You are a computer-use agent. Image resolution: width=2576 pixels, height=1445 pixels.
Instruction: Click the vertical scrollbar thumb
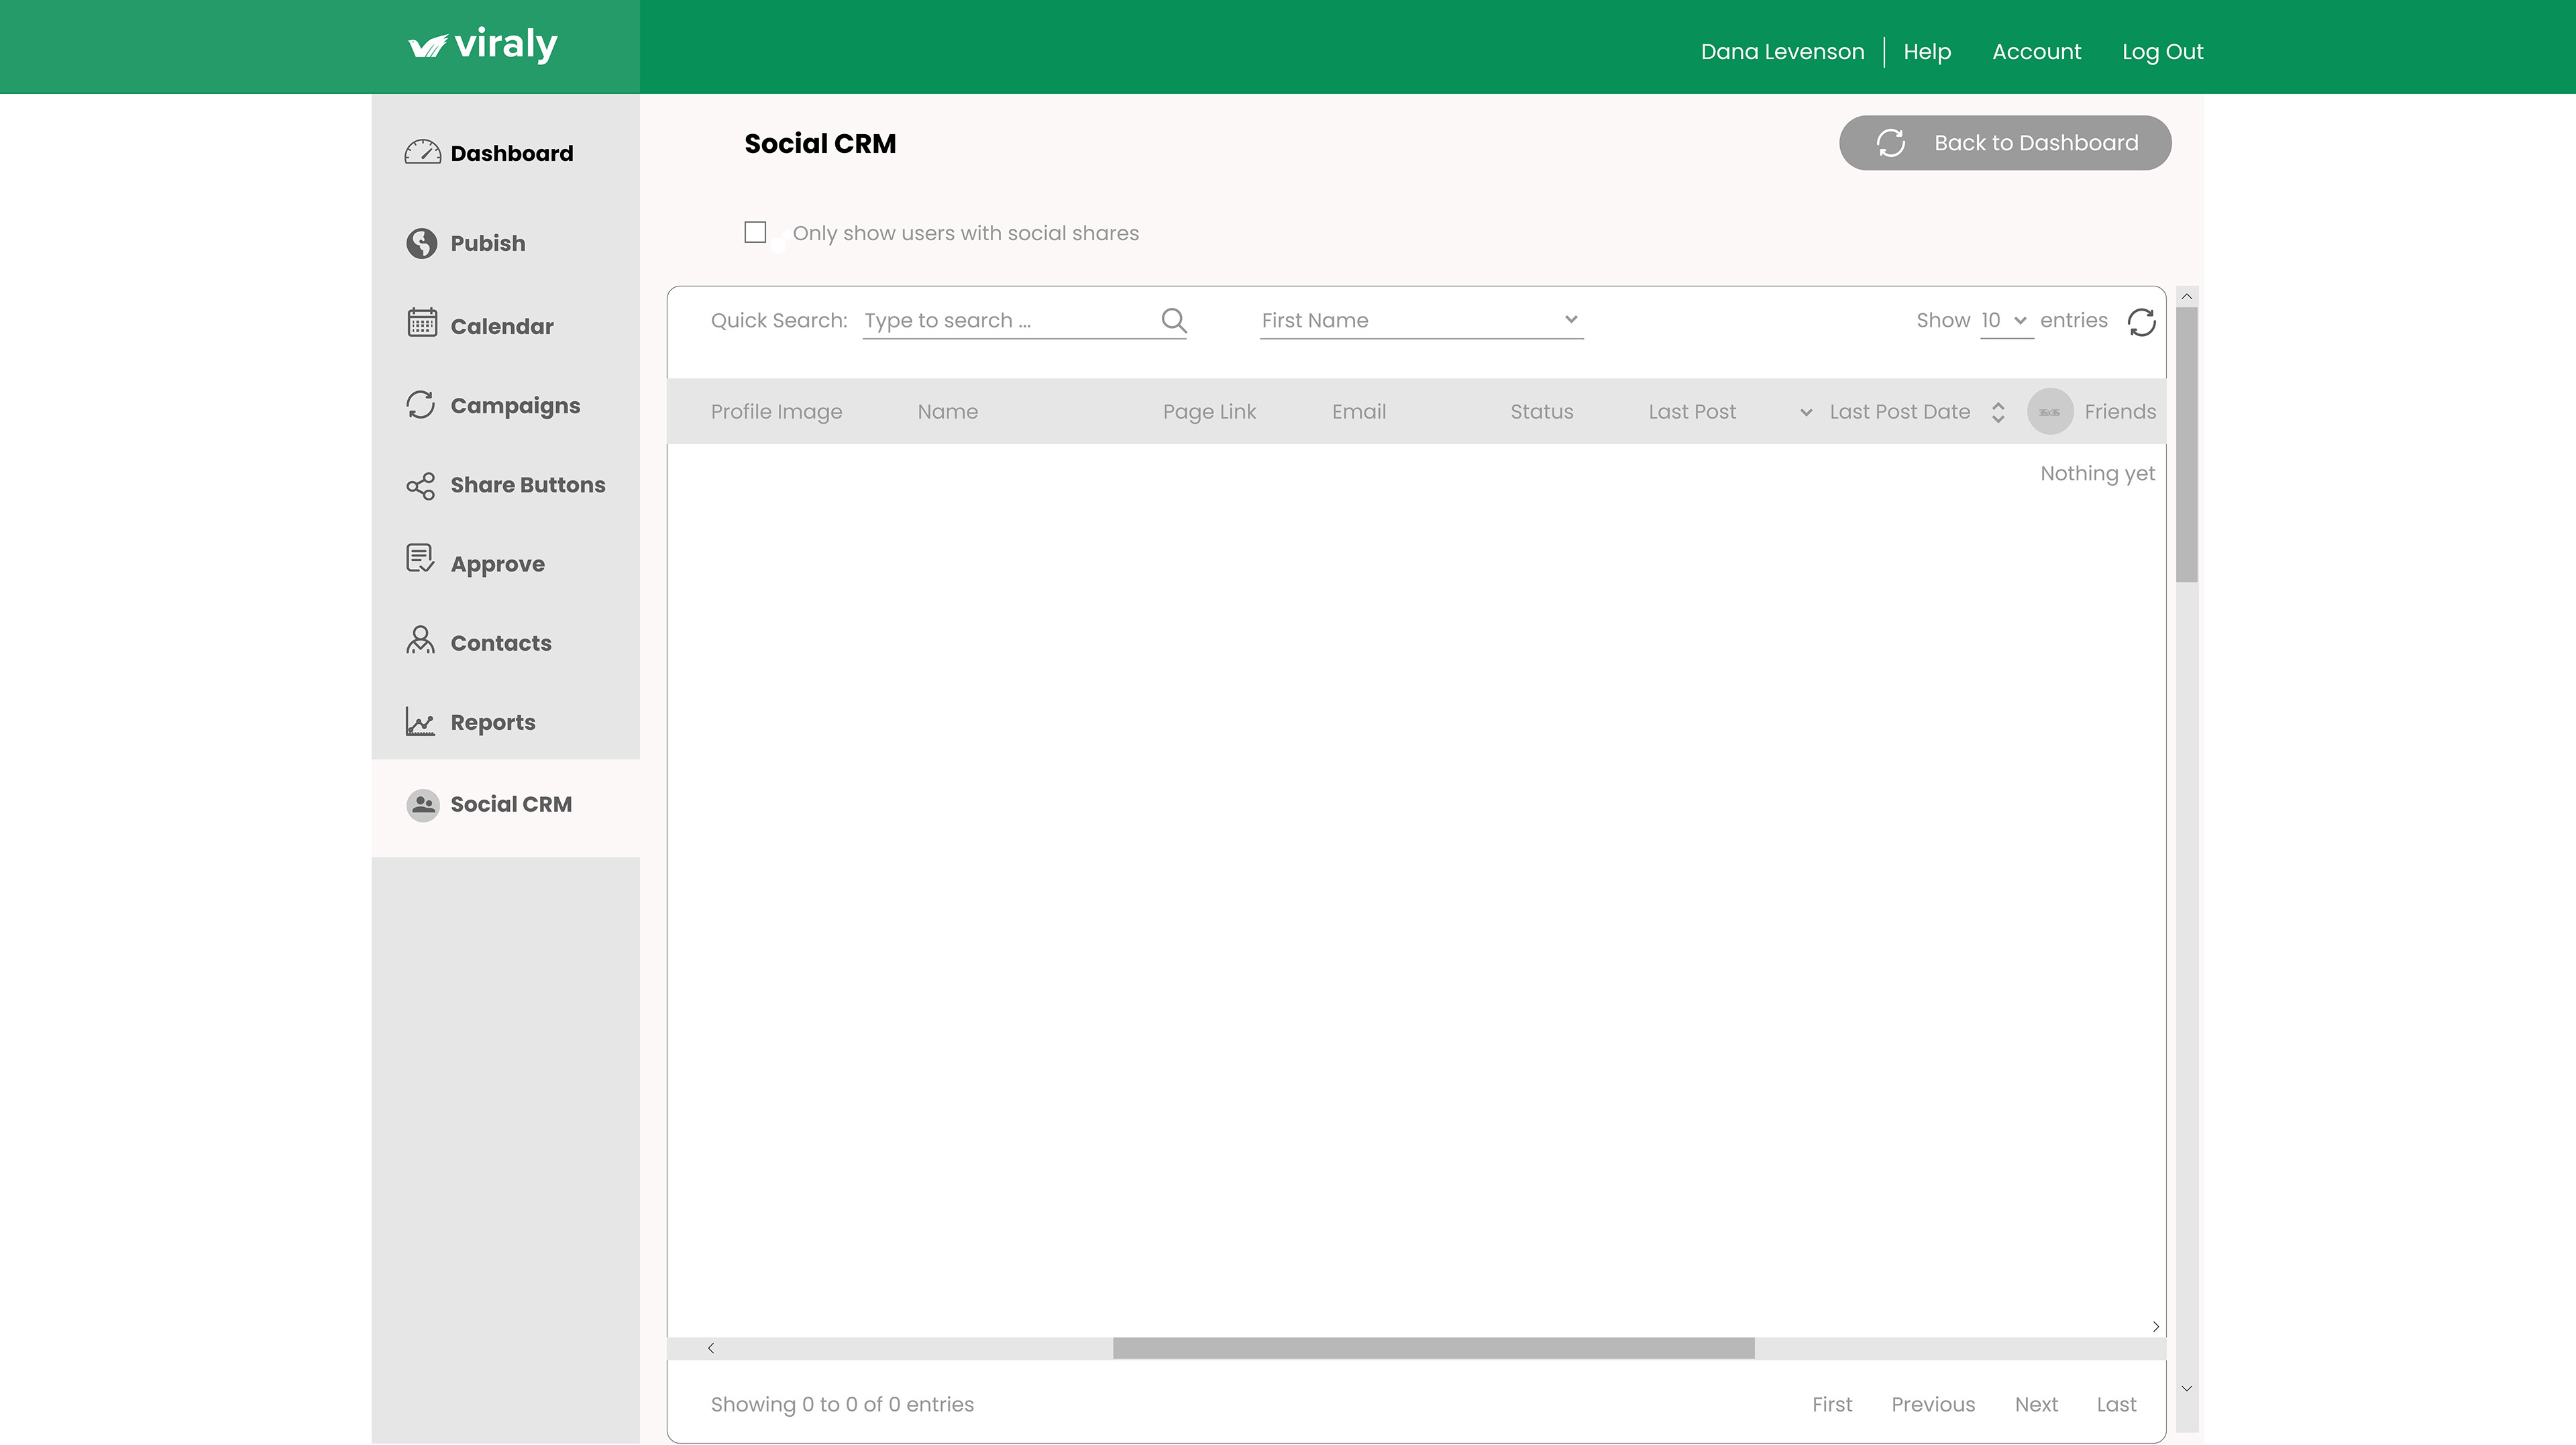click(2187, 444)
